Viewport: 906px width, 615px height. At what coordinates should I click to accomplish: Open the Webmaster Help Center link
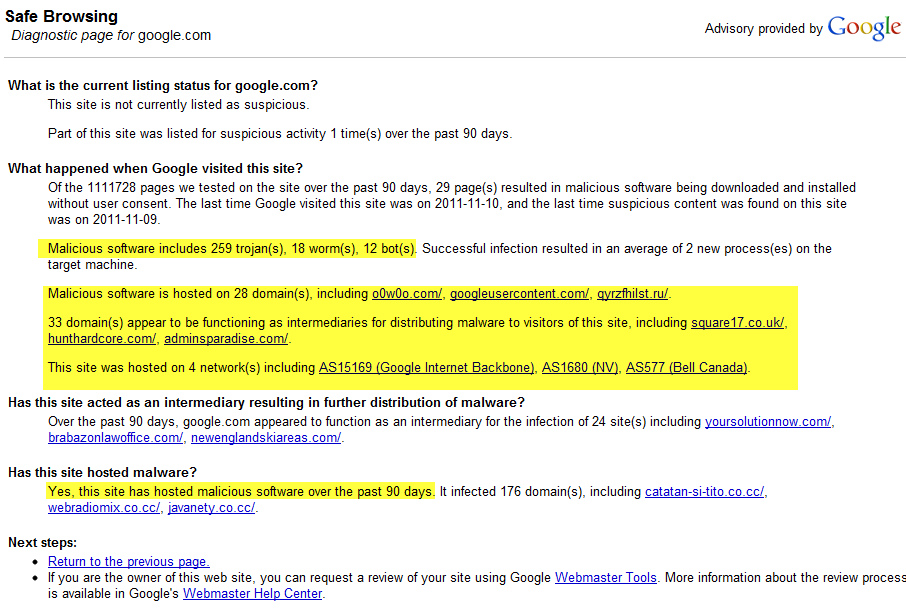pos(253,594)
